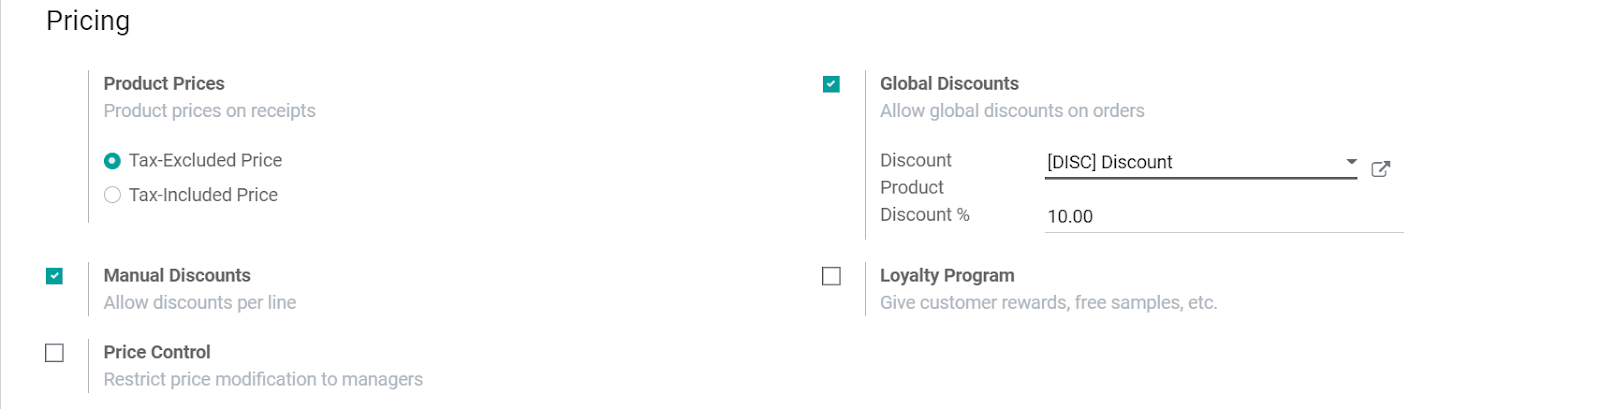Click the 'Restrict price modification to managers' text
Screen dimensions: 1600x409
click(x=263, y=380)
